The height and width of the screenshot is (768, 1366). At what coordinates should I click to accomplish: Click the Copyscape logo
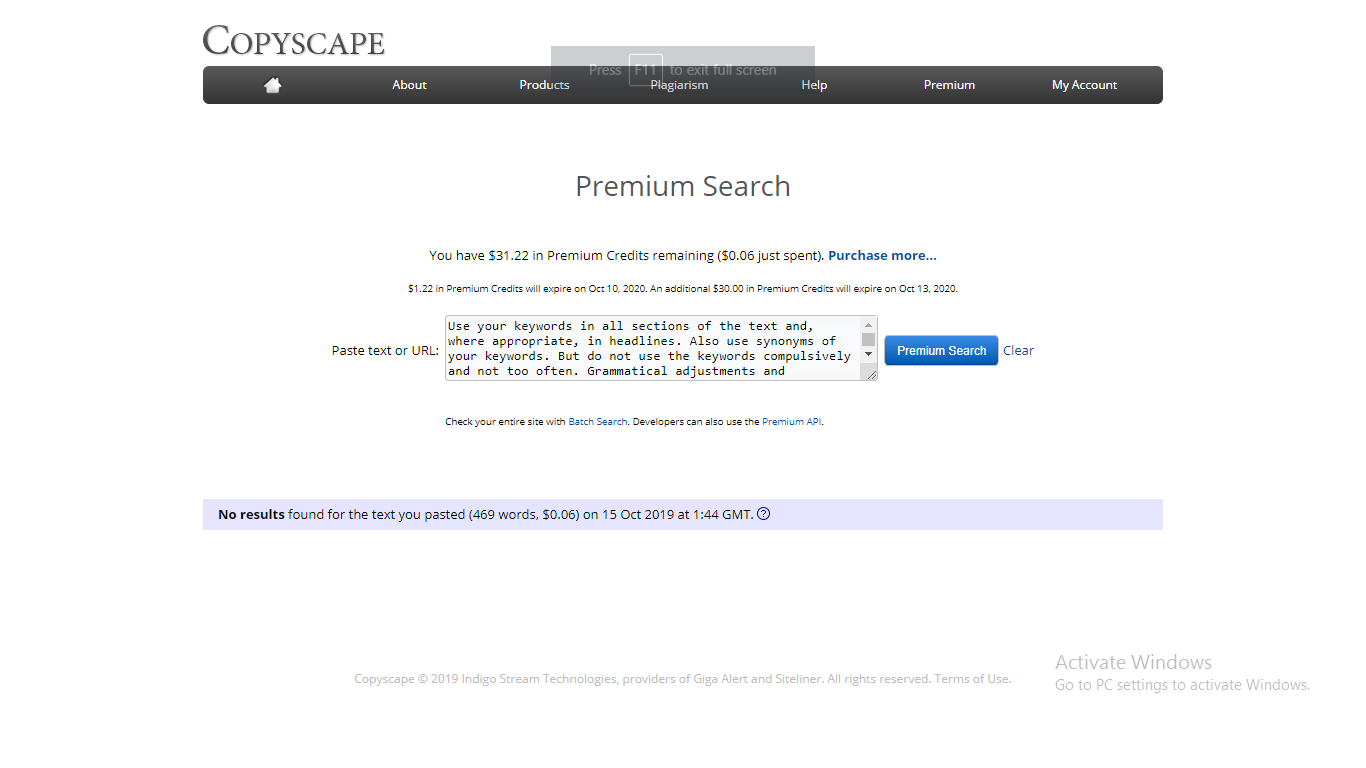coord(294,41)
